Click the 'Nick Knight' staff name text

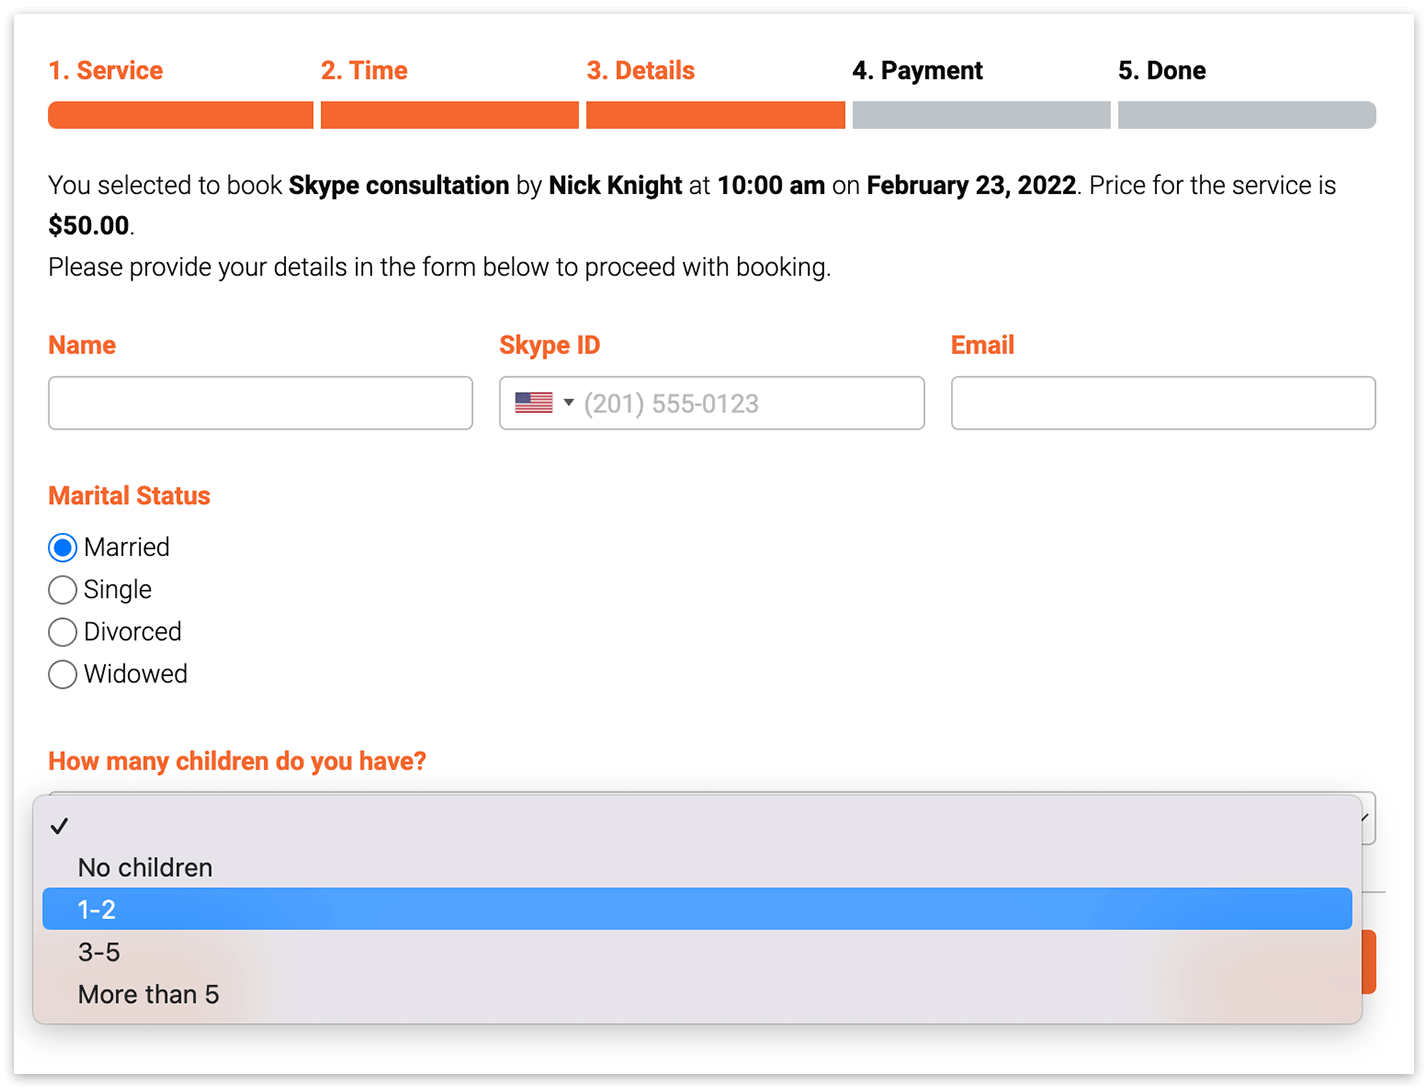tap(615, 185)
